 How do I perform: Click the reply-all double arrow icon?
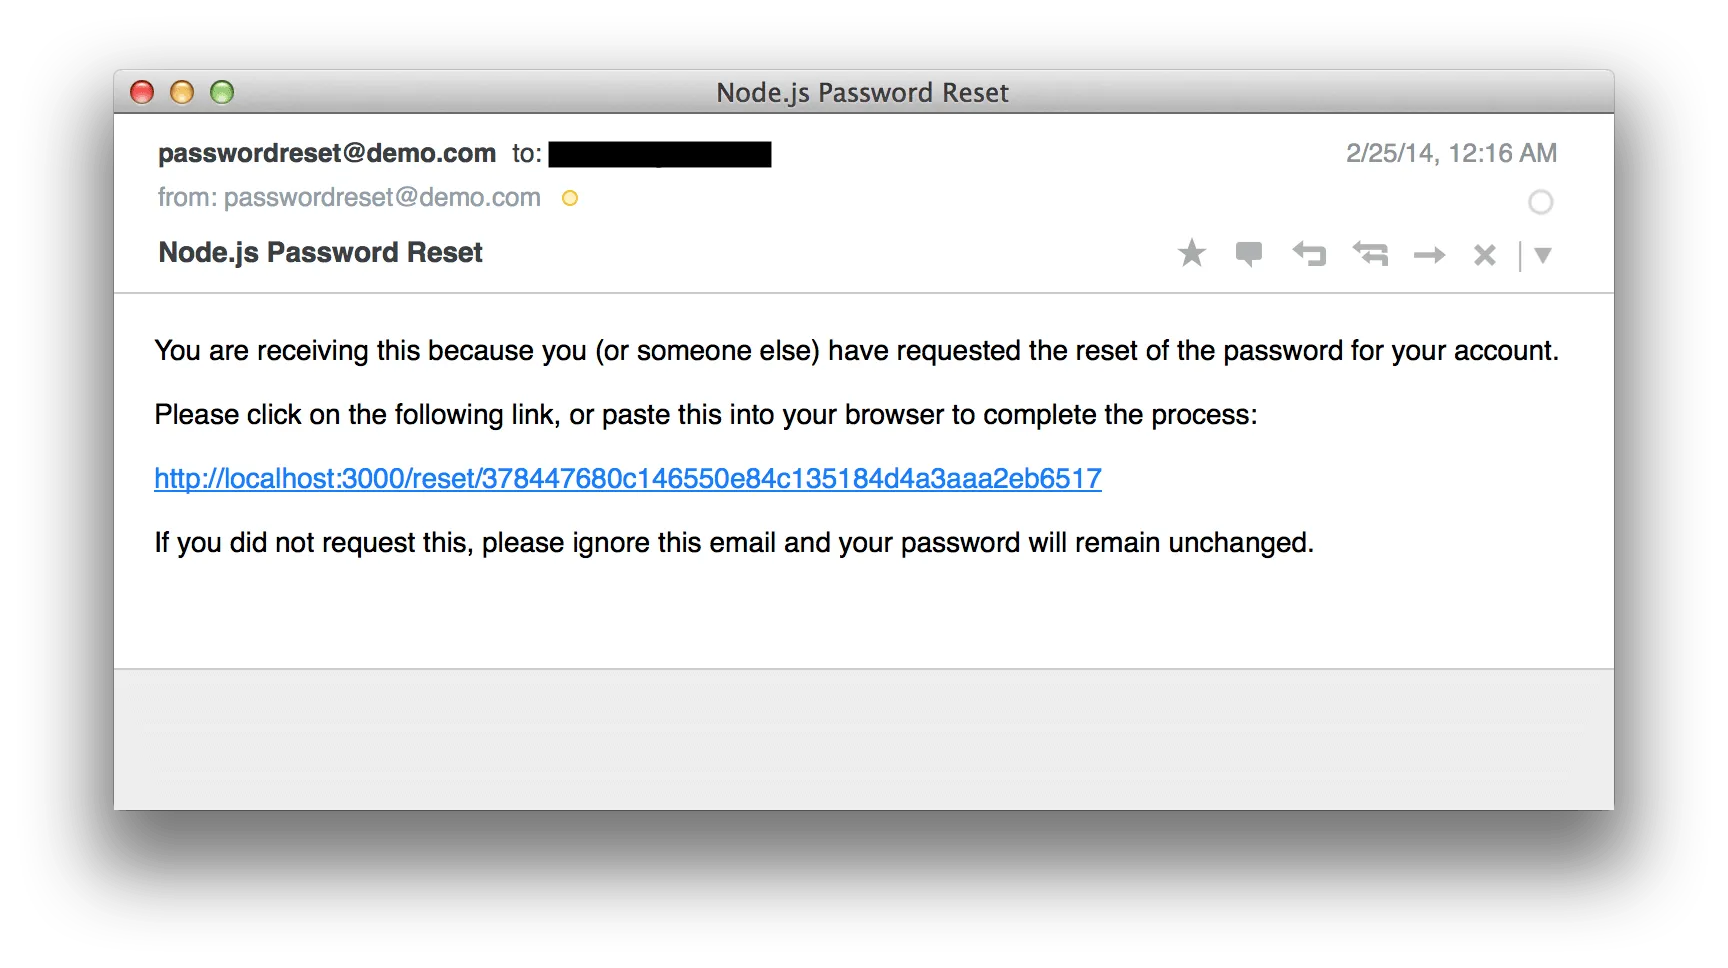1370,254
